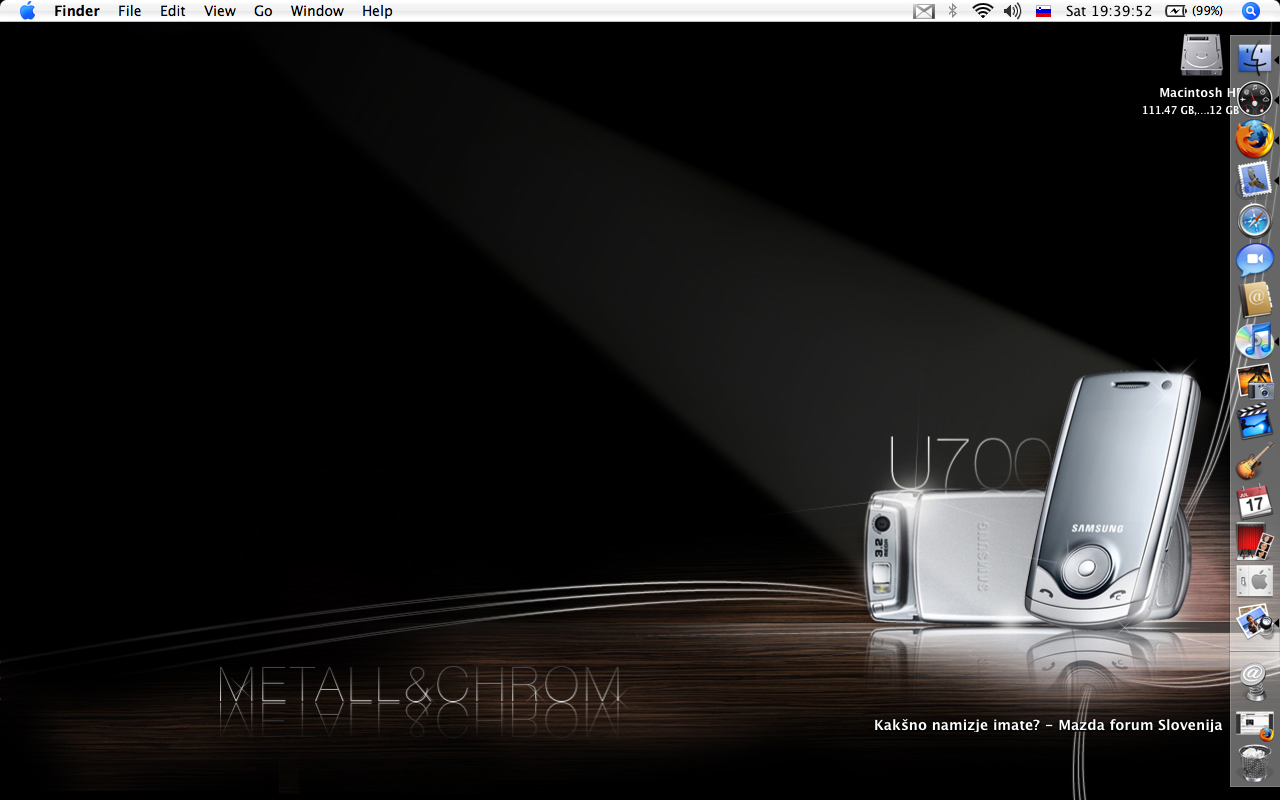Open the Edit menu
The height and width of the screenshot is (800, 1280).
[x=173, y=11]
